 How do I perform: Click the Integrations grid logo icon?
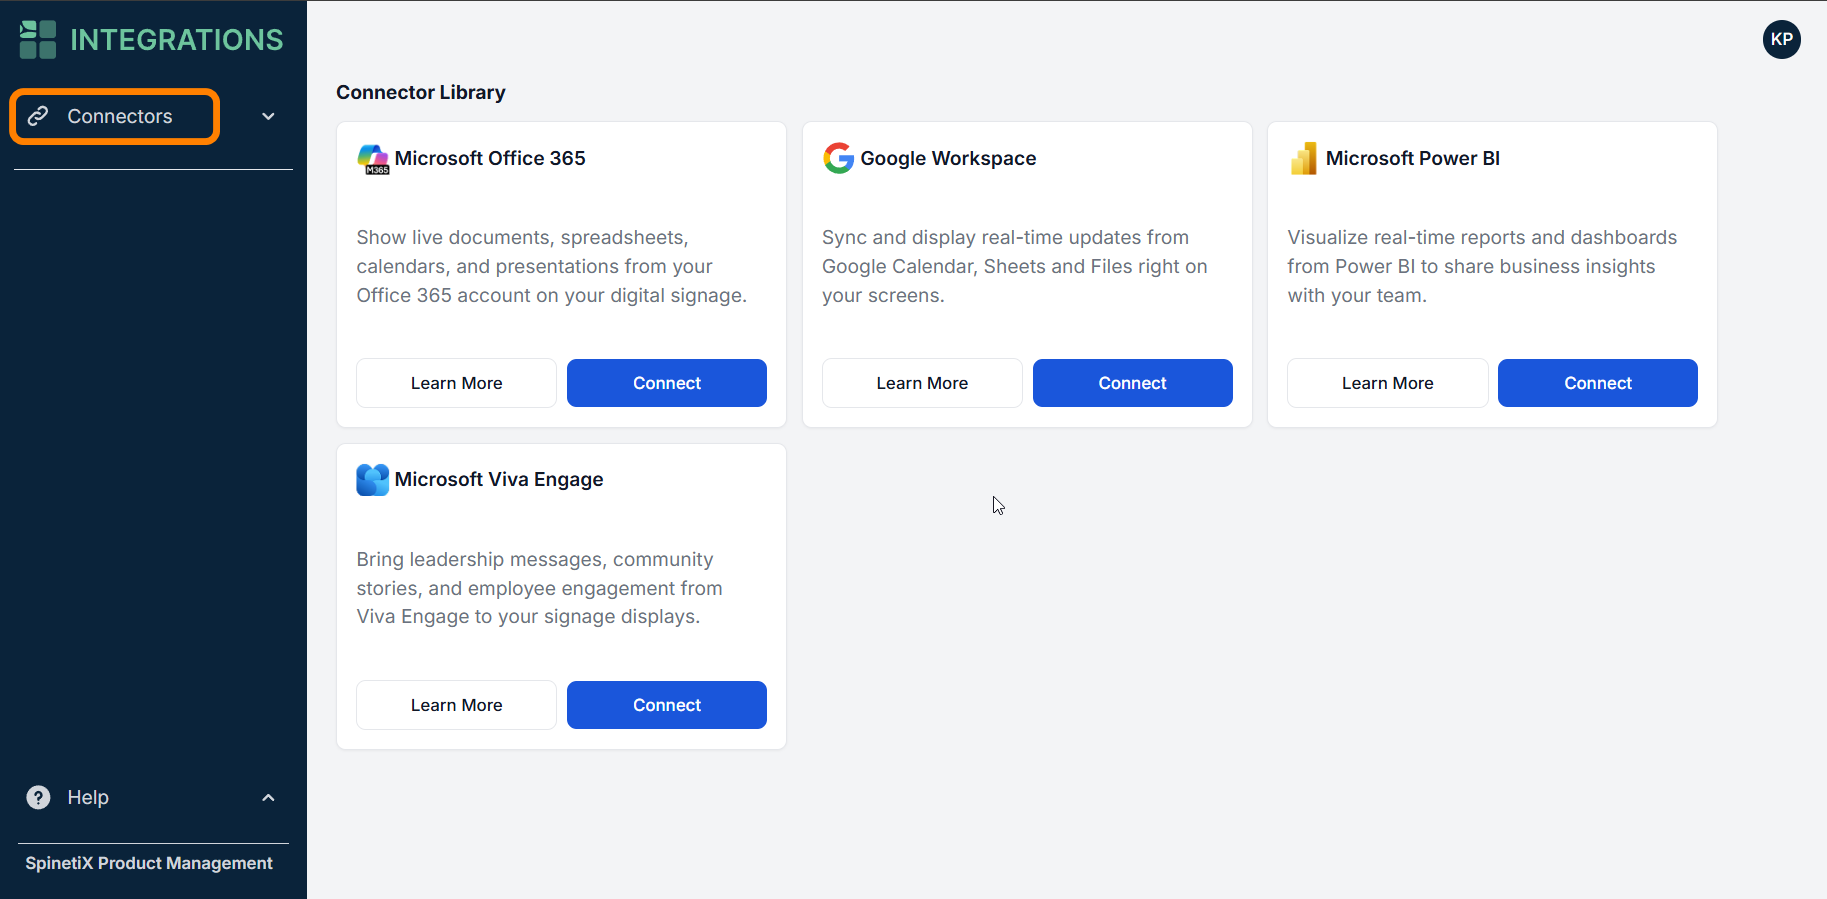(38, 39)
